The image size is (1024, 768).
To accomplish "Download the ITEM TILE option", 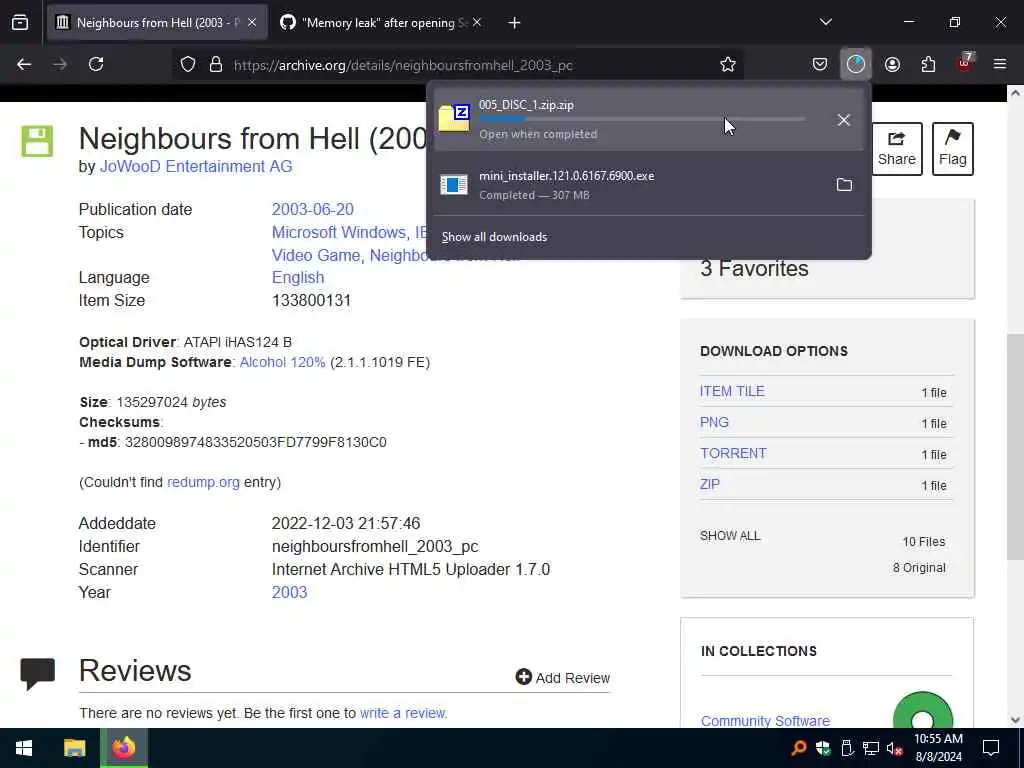I will 732,391.
